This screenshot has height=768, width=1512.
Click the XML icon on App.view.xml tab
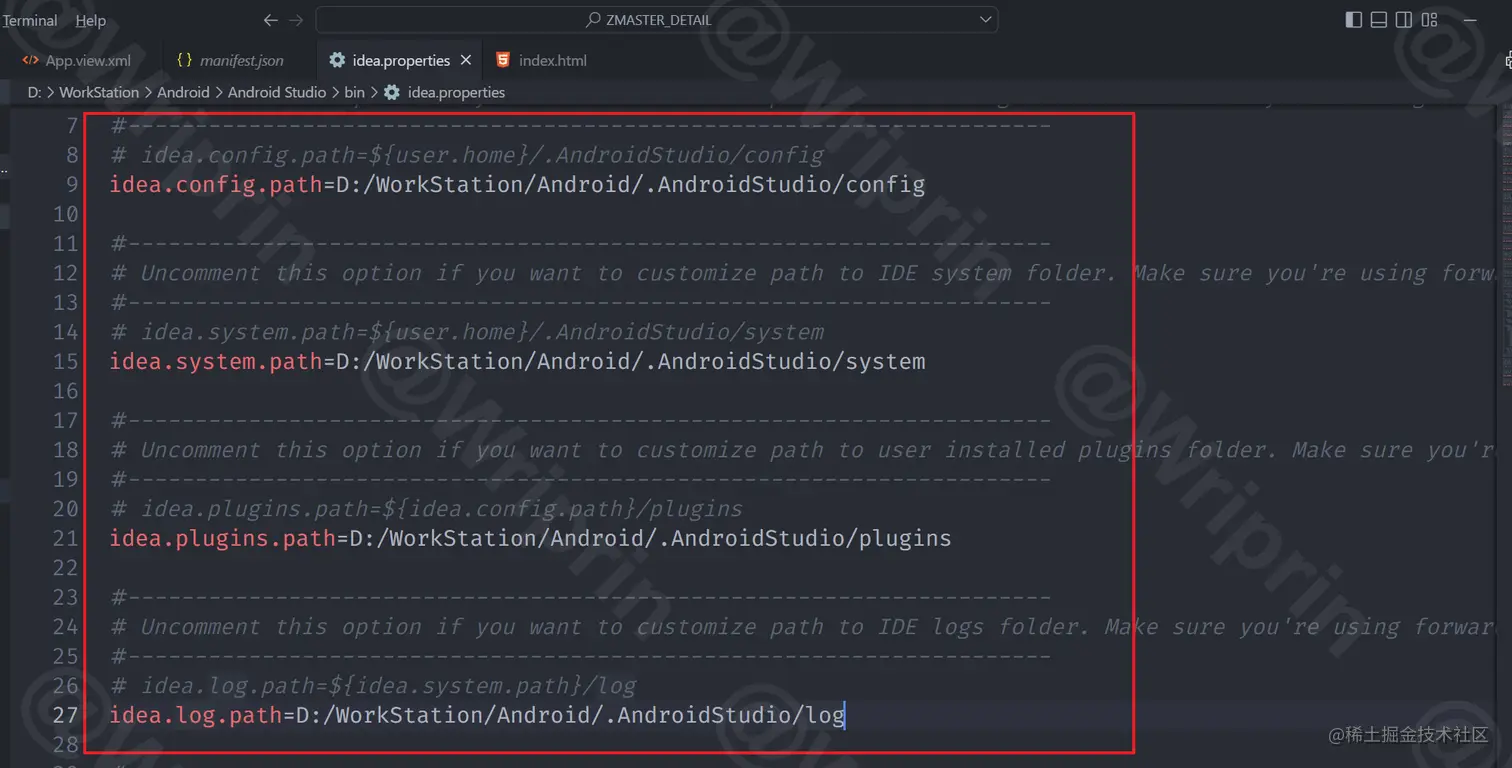point(30,60)
